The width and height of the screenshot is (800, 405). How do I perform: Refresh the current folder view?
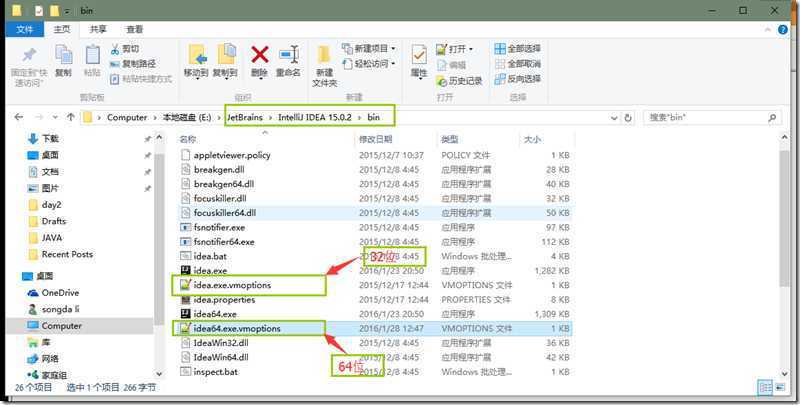[x=628, y=117]
